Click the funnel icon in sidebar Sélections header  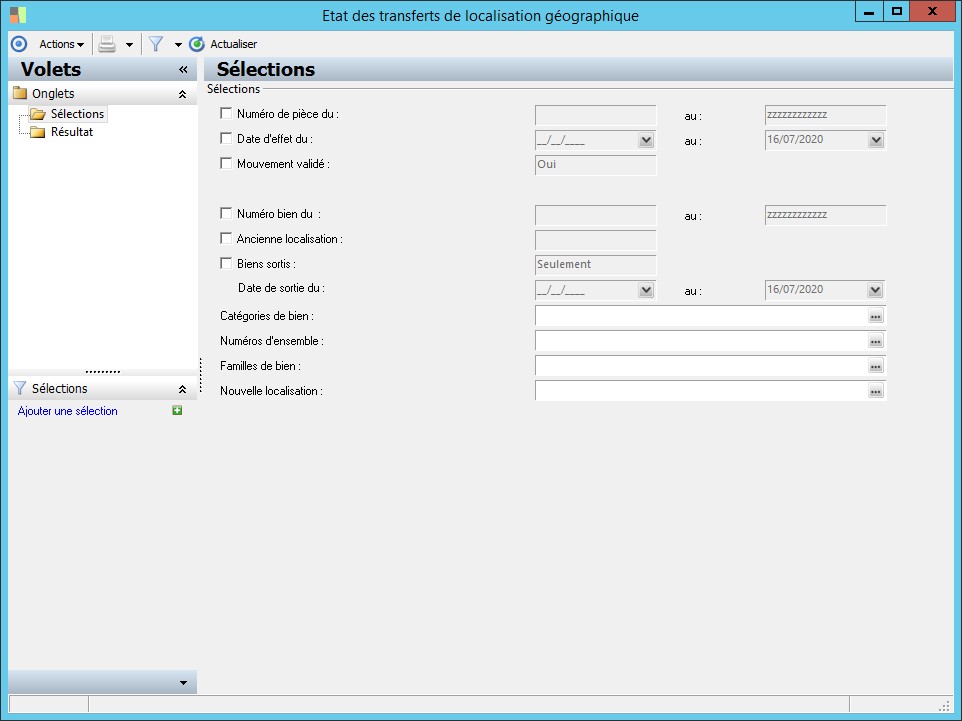pyautogui.click(x=20, y=388)
